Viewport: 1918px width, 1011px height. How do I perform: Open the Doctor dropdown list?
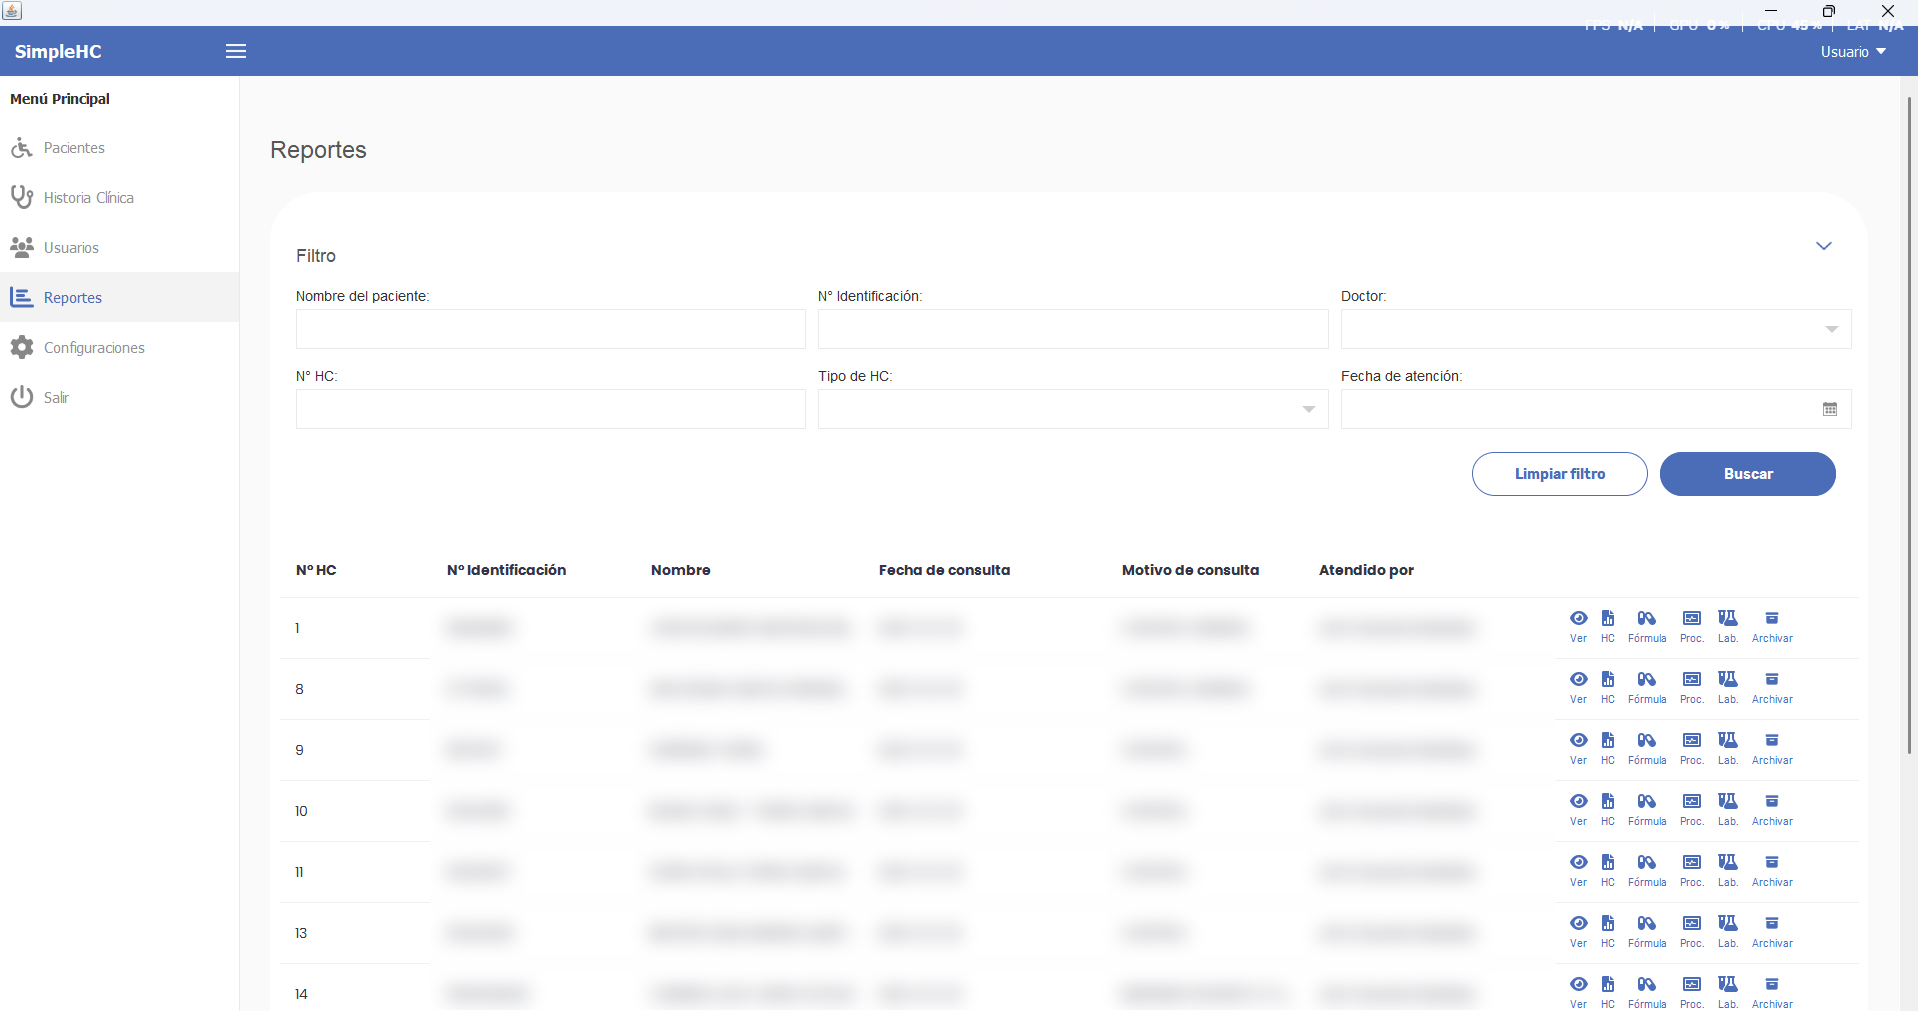pyautogui.click(x=1596, y=329)
